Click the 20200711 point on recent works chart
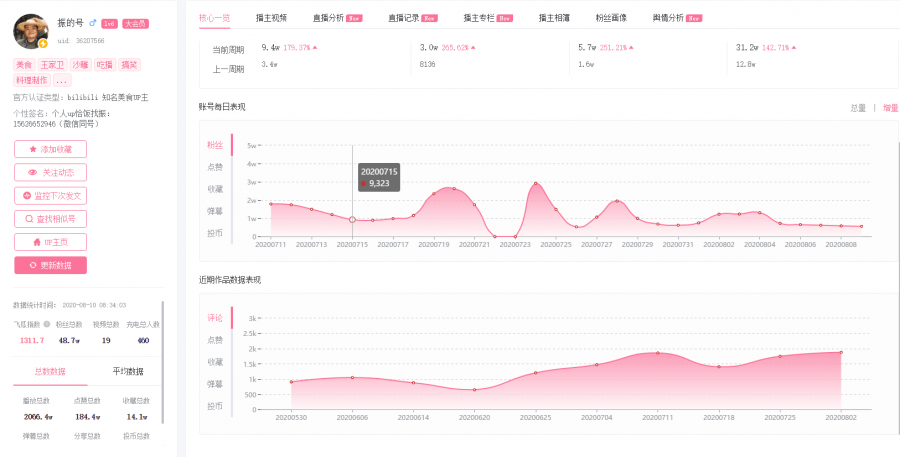 (x=658, y=353)
